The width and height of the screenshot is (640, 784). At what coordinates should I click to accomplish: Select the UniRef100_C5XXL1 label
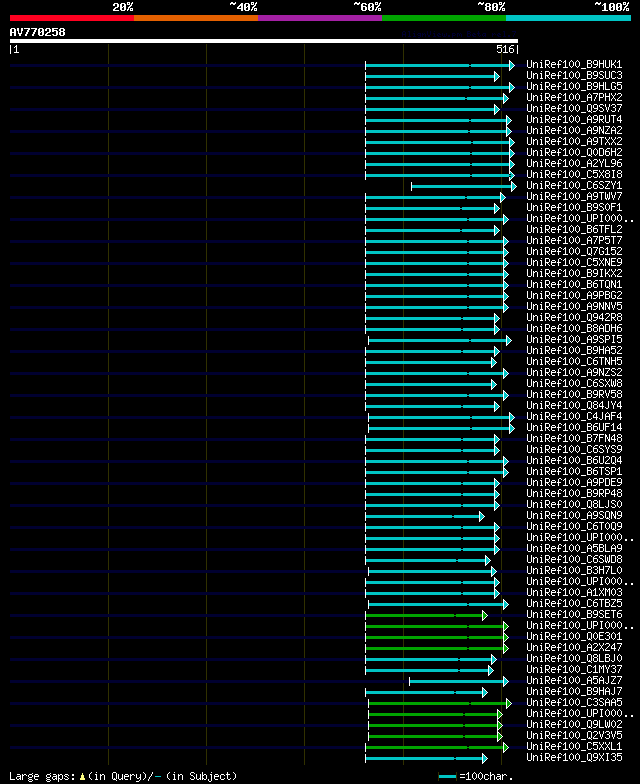pyautogui.click(x=574, y=746)
